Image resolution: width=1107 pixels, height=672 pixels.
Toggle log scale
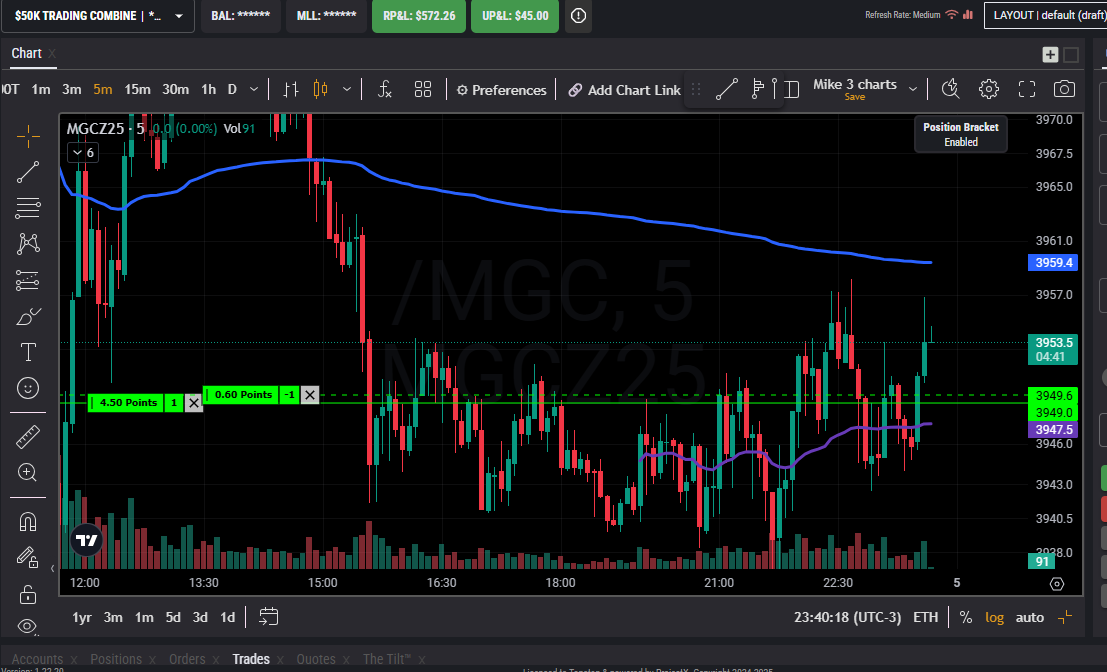pos(994,618)
